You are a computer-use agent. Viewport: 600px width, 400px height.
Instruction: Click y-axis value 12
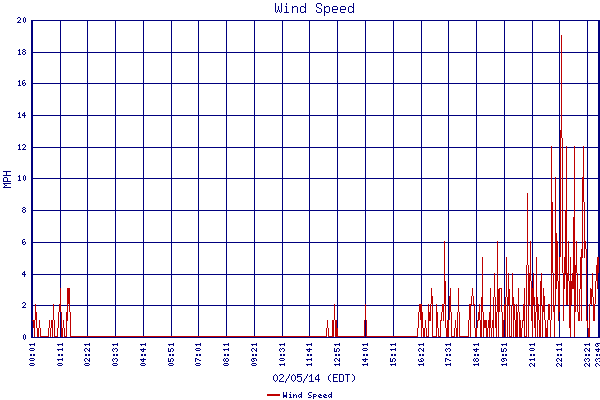click(x=22, y=147)
